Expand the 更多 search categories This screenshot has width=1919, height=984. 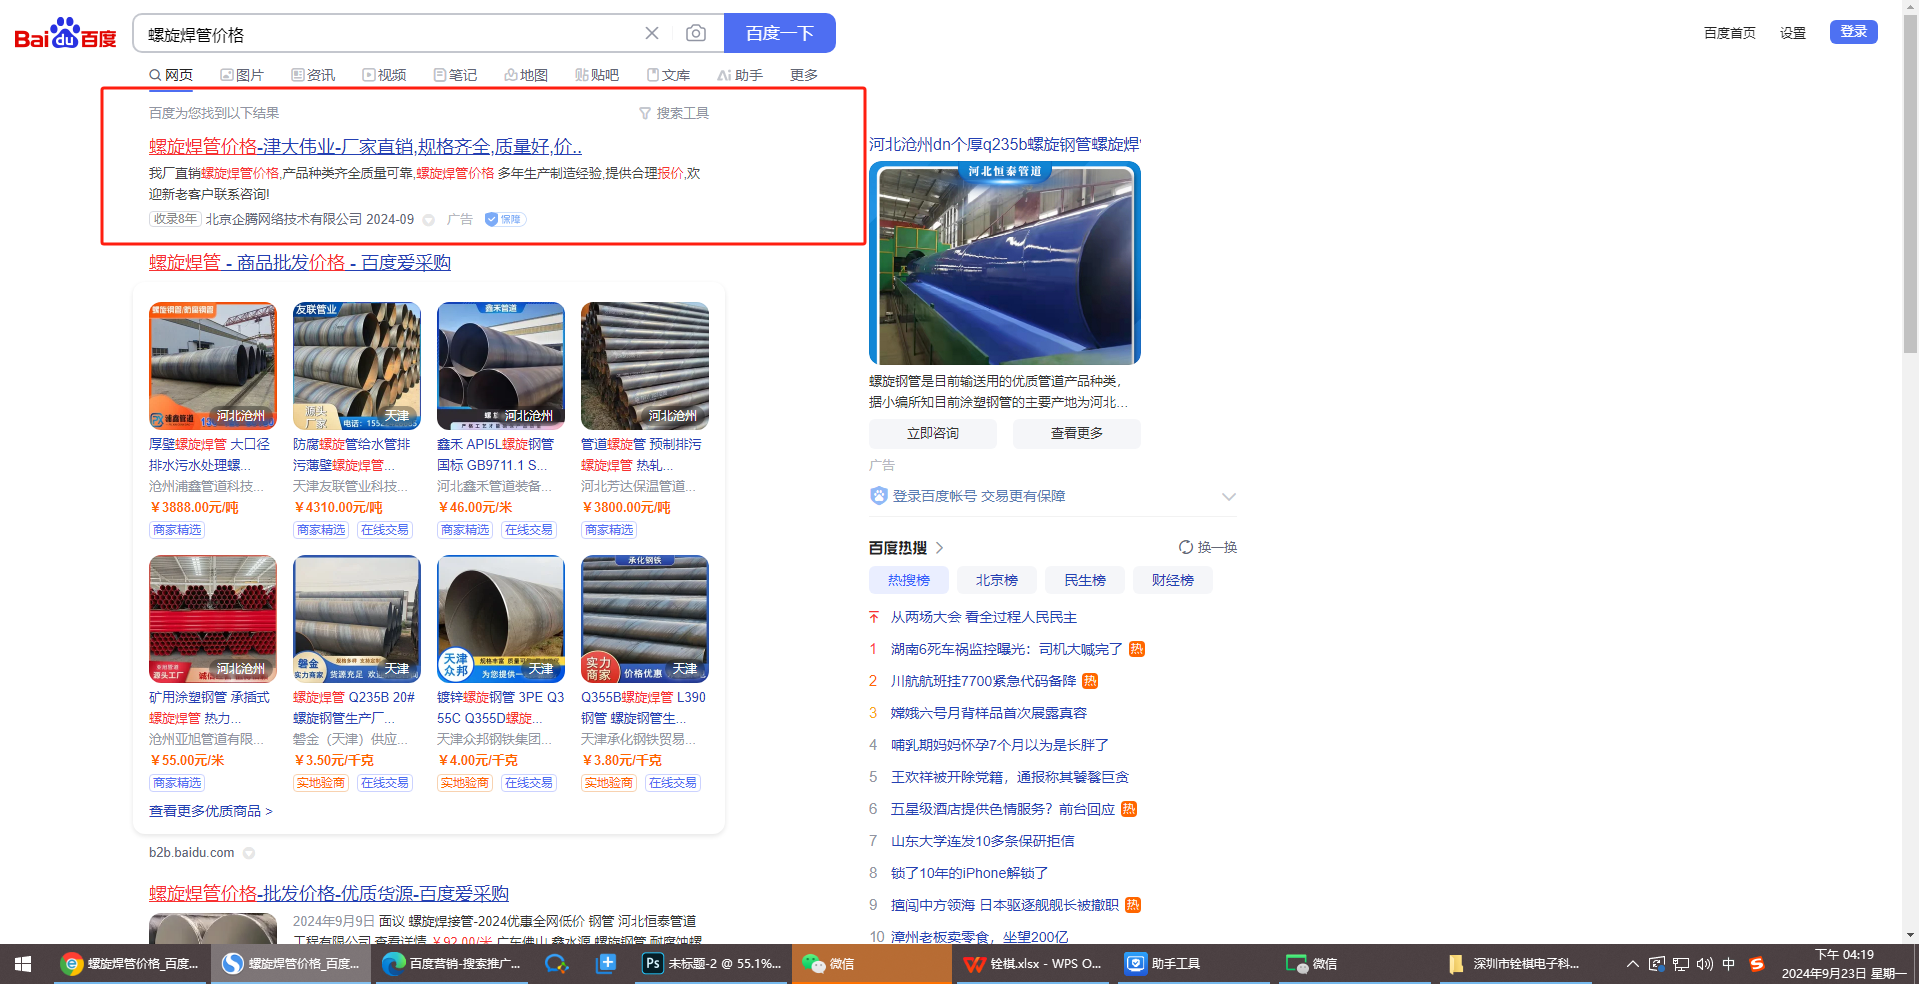point(804,75)
